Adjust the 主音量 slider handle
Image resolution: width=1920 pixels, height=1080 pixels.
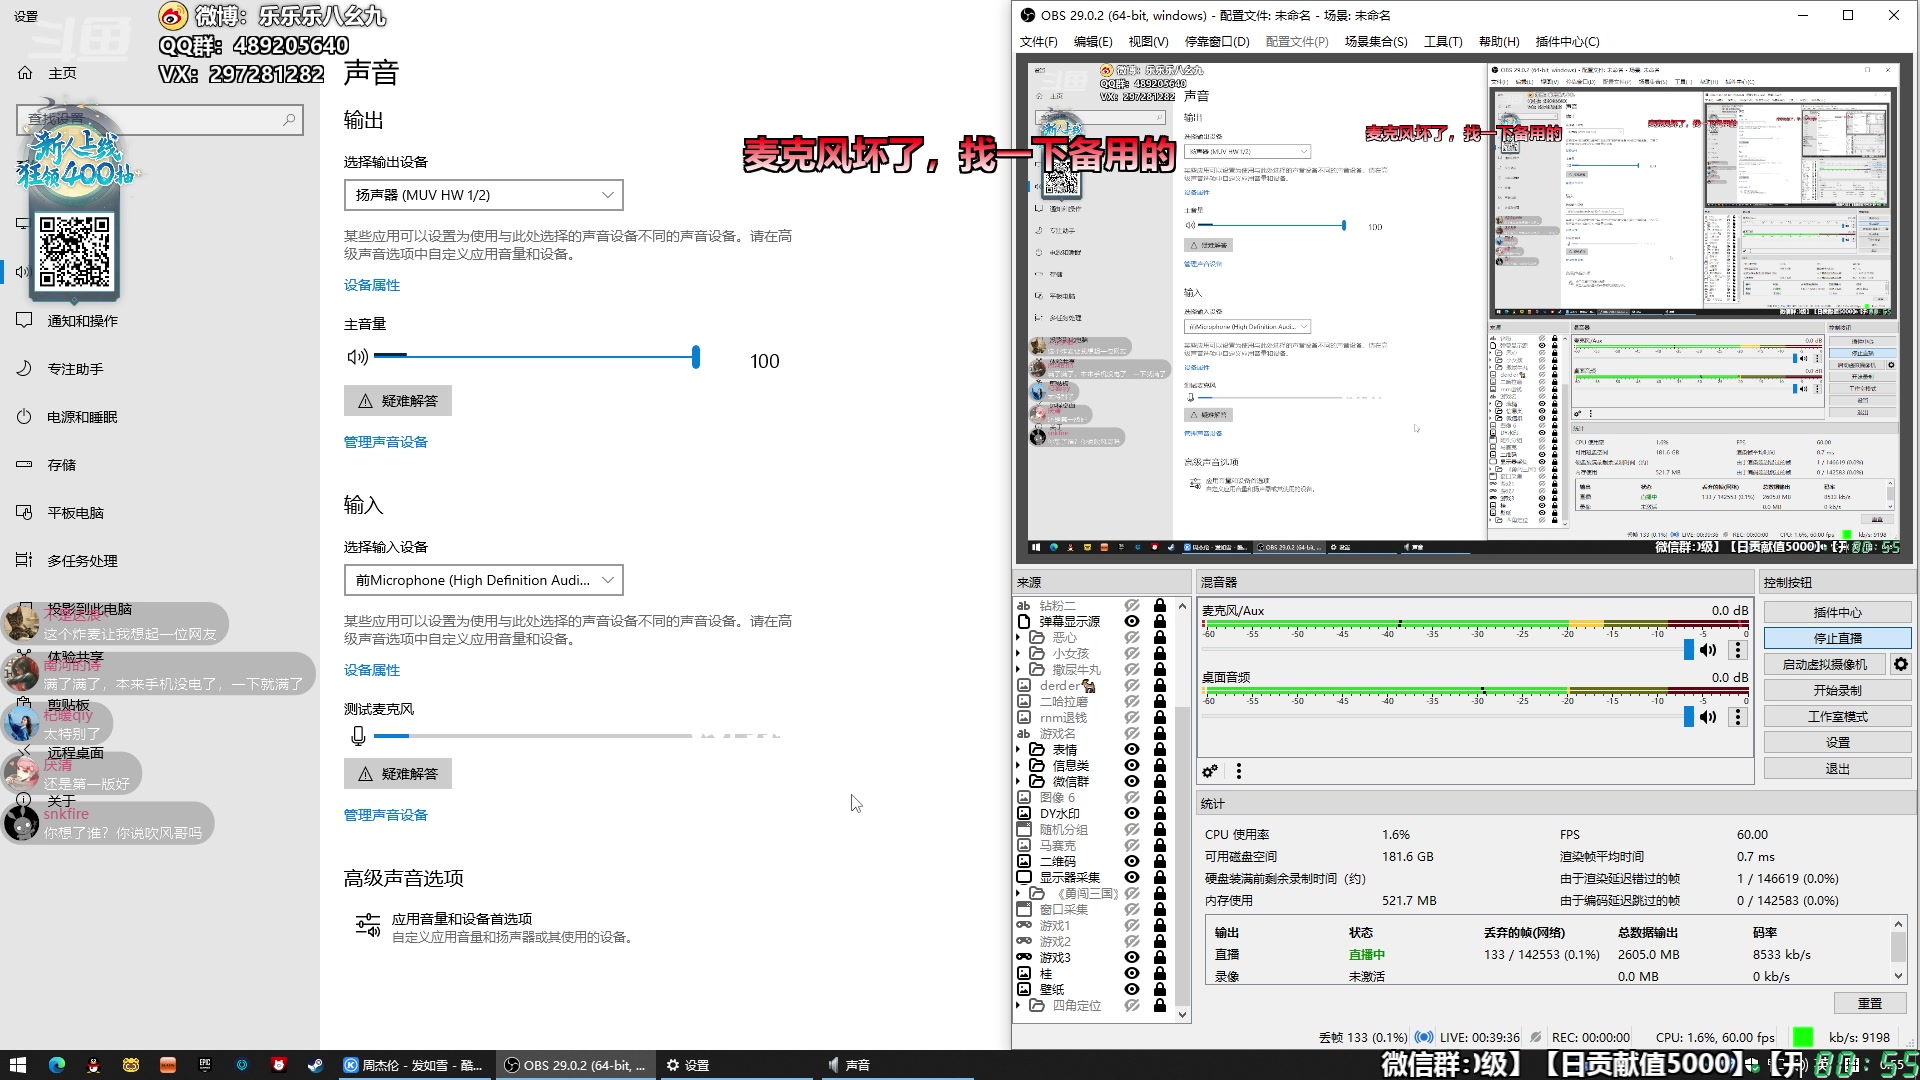tap(696, 356)
